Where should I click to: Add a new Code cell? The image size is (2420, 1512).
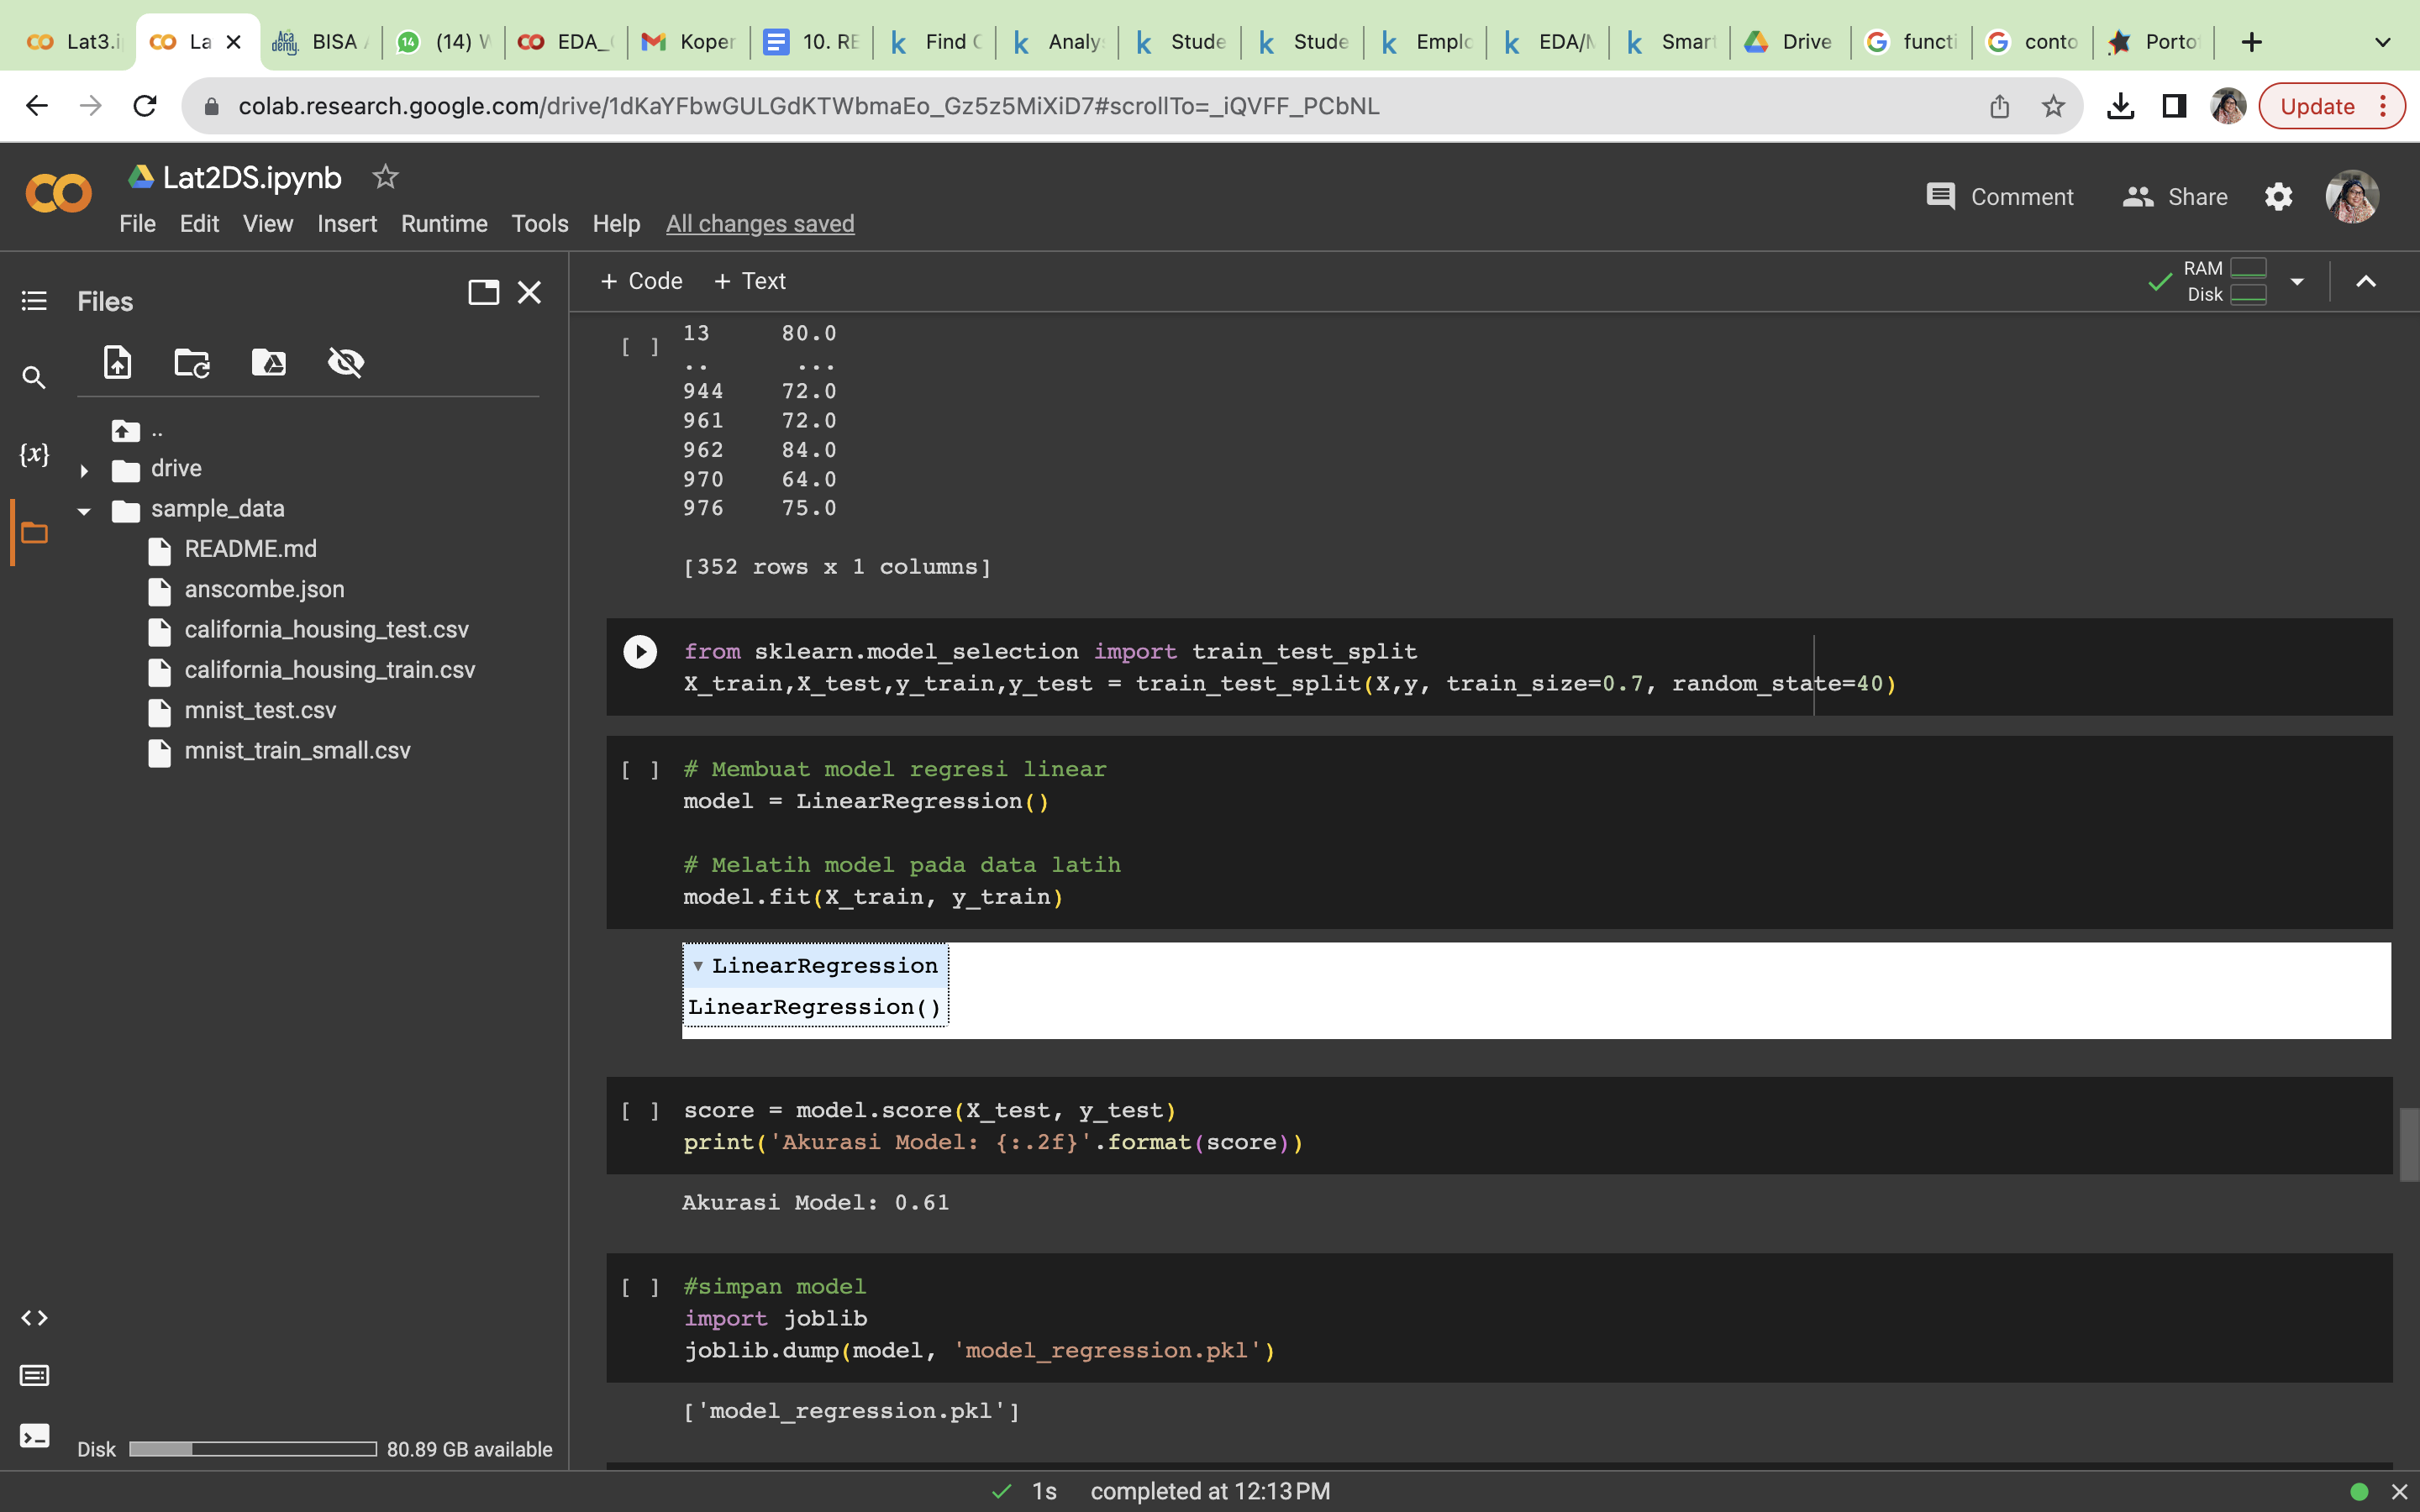pyautogui.click(x=641, y=281)
